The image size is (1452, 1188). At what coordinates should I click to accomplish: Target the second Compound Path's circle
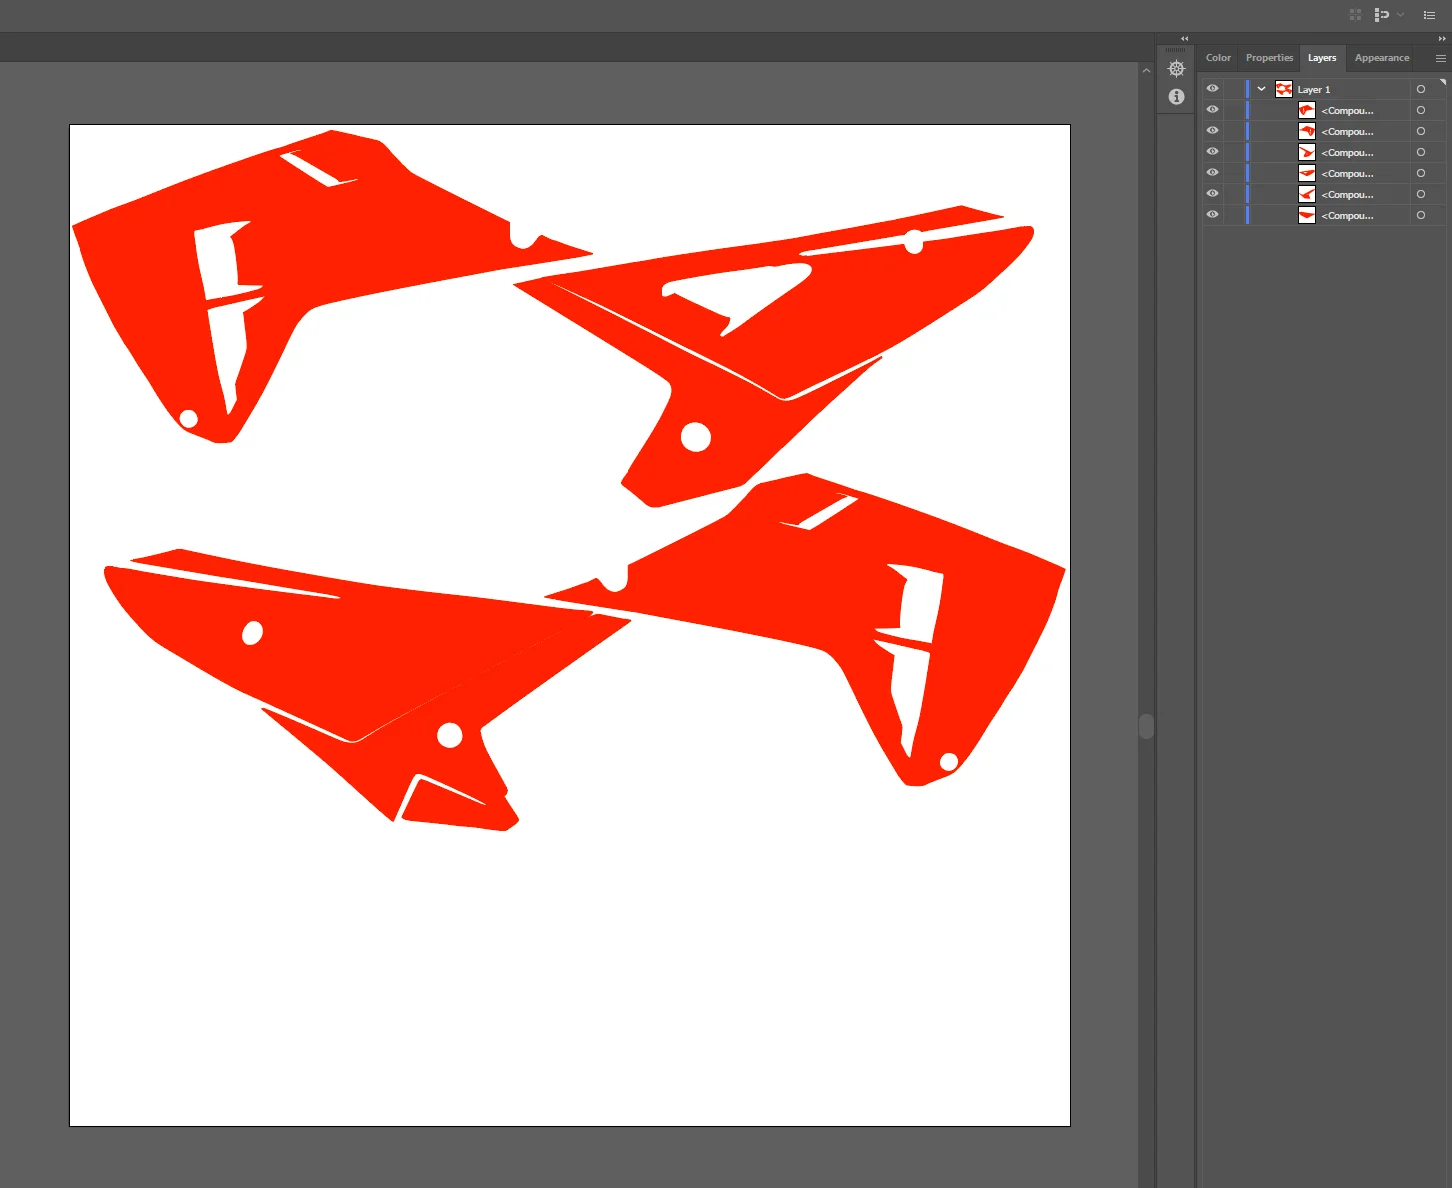[1420, 131]
